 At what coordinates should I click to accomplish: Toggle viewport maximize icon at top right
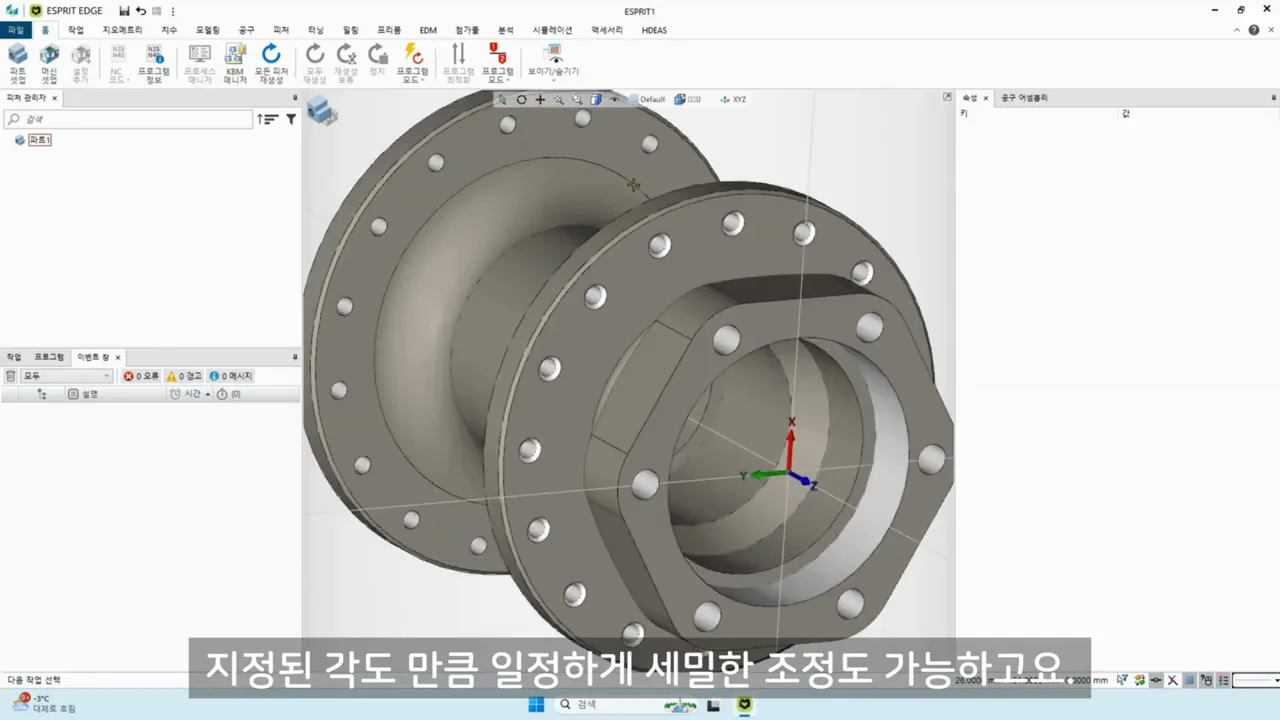[947, 97]
